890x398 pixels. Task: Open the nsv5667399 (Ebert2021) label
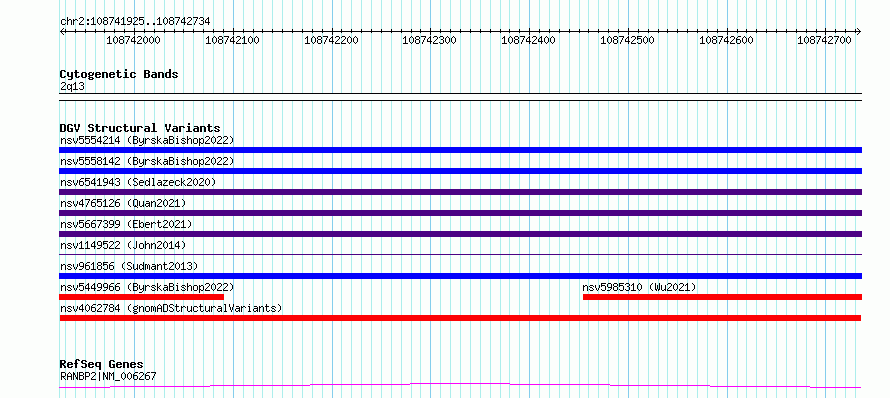pyautogui.click(x=126, y=224)
